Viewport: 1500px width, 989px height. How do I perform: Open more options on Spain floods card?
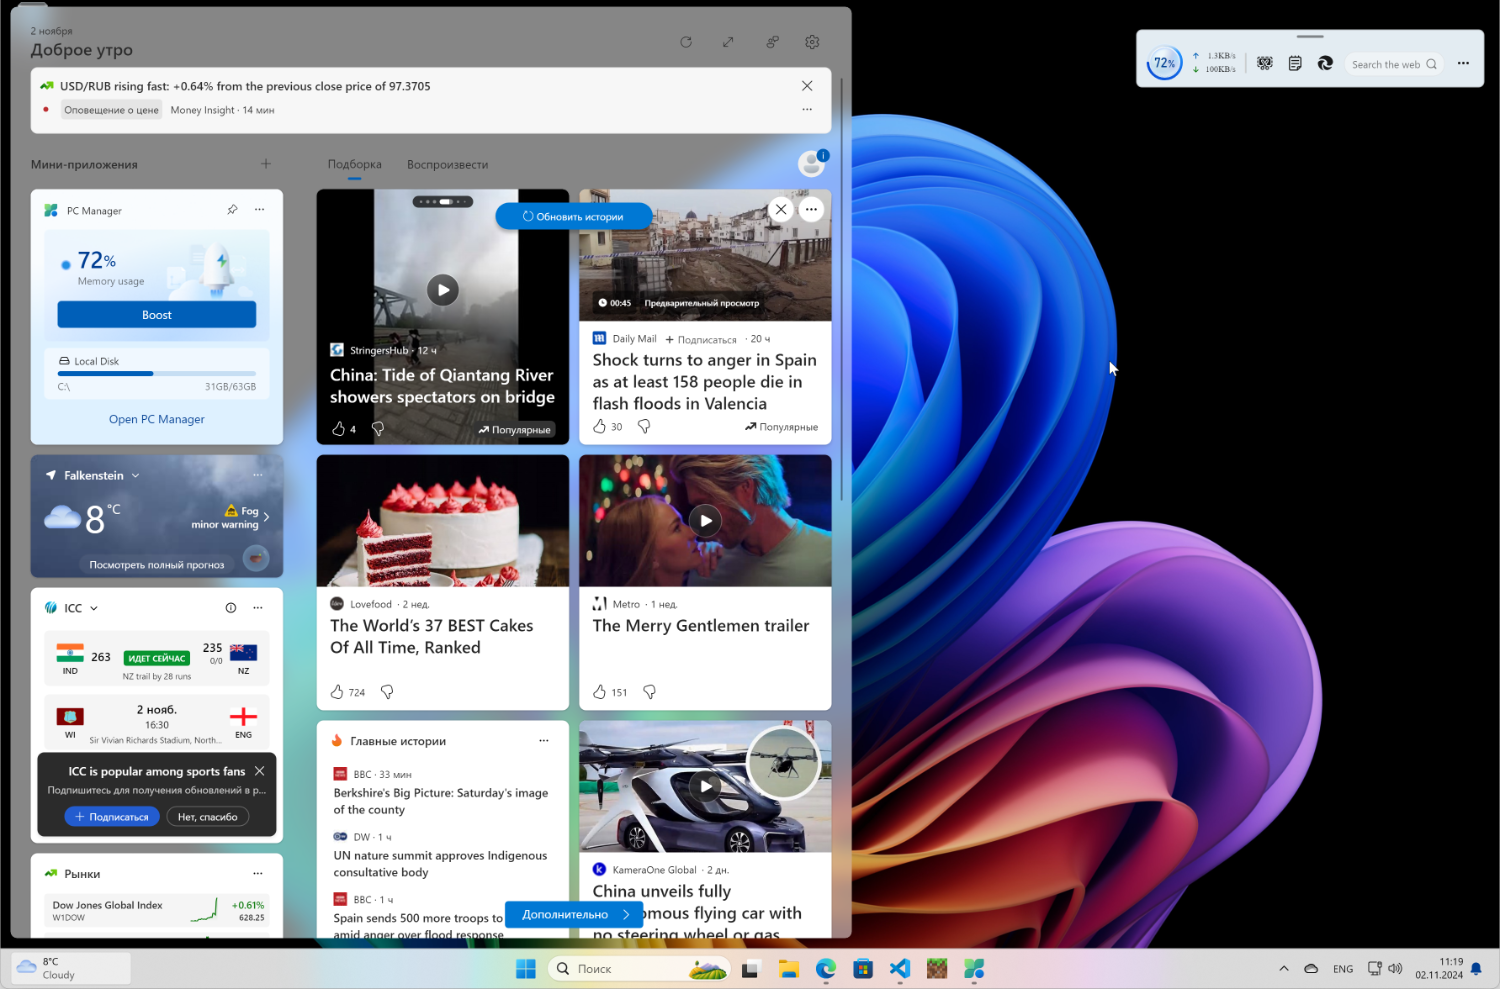tap(811, 209)
